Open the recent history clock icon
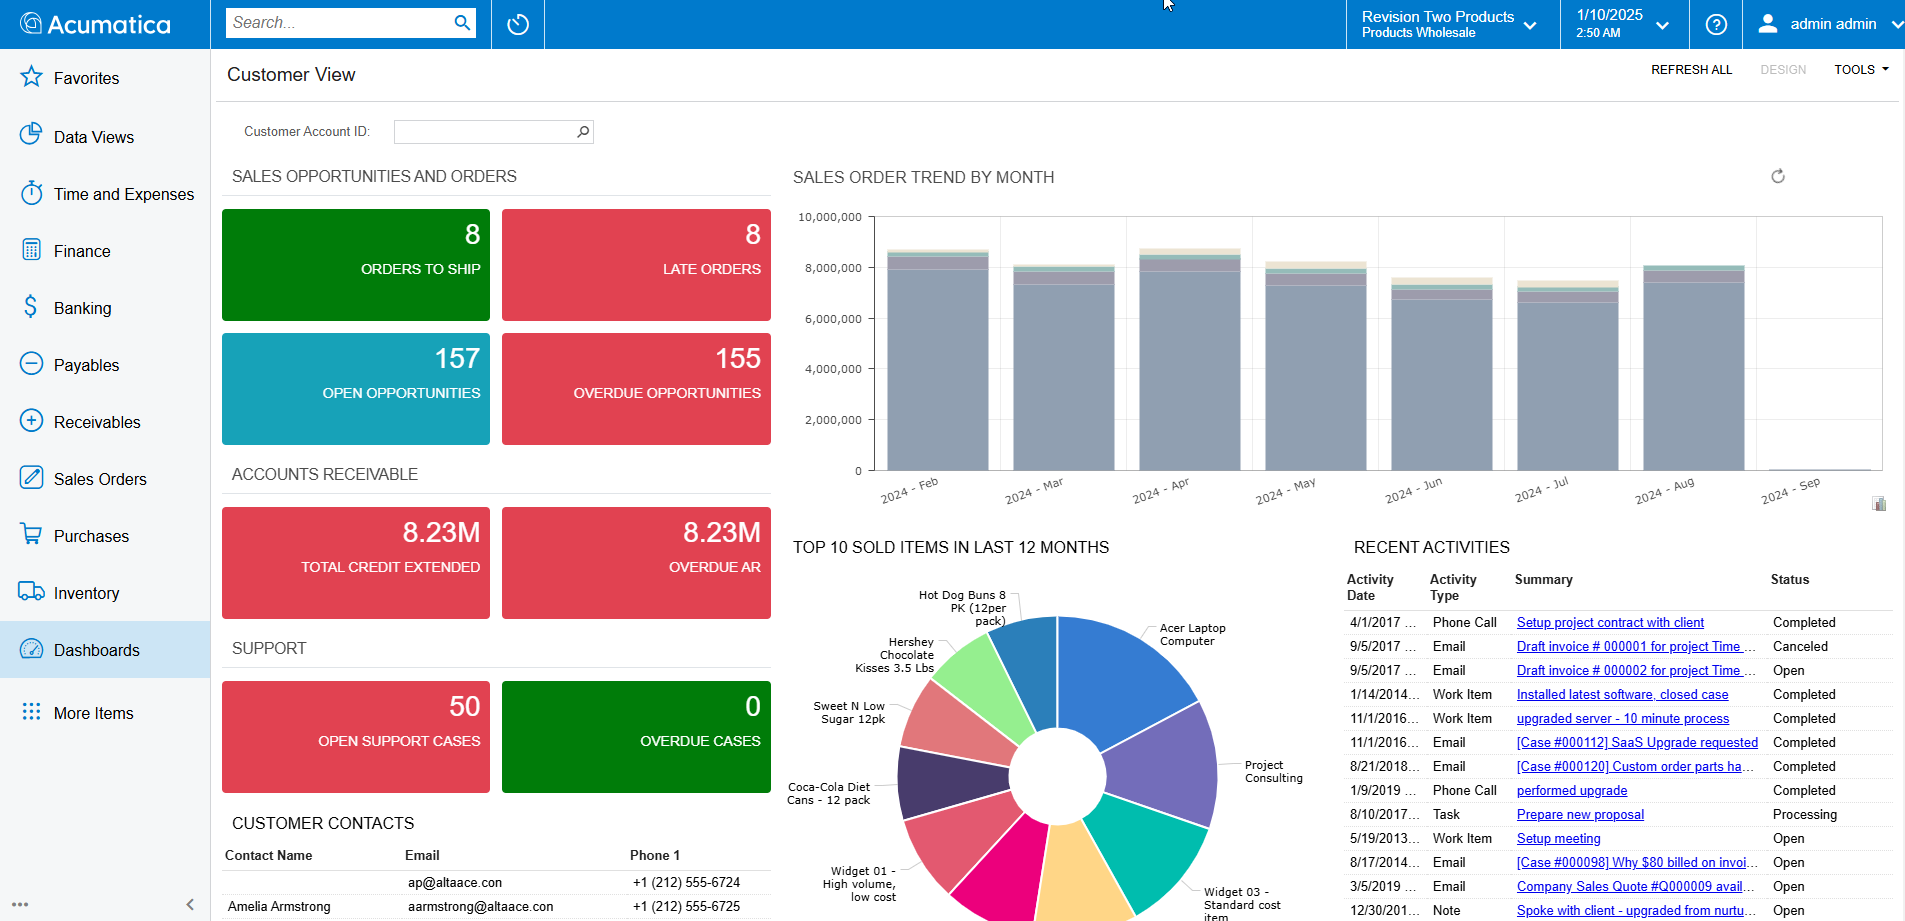The image size is (1905, 921). (518, 24)
